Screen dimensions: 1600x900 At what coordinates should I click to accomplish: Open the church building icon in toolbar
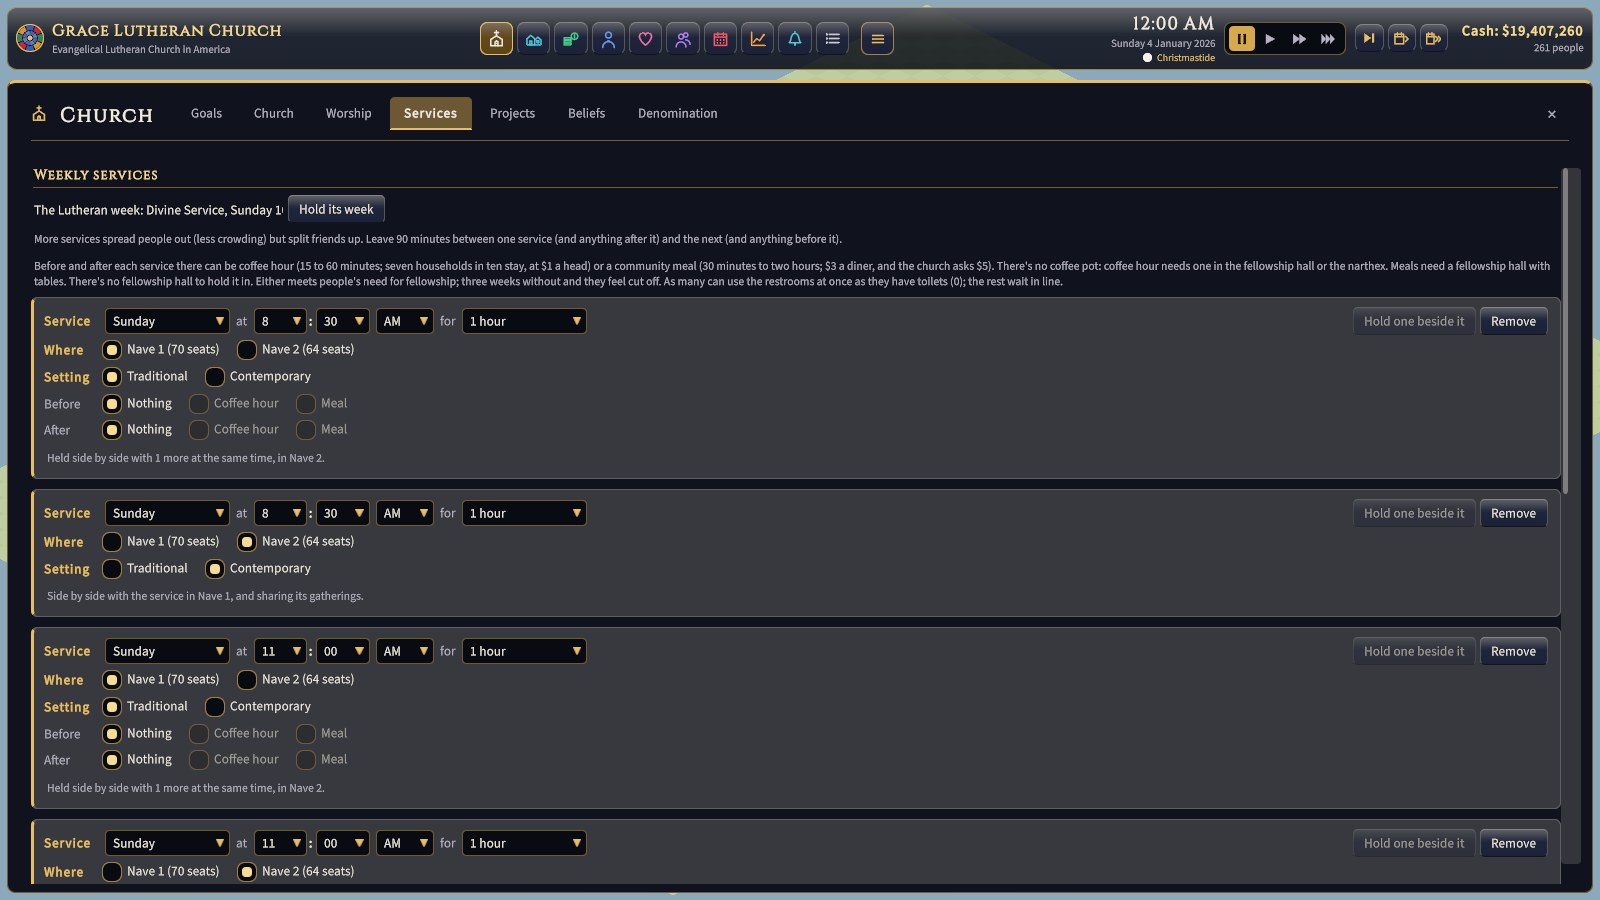[x=496, y=39]
